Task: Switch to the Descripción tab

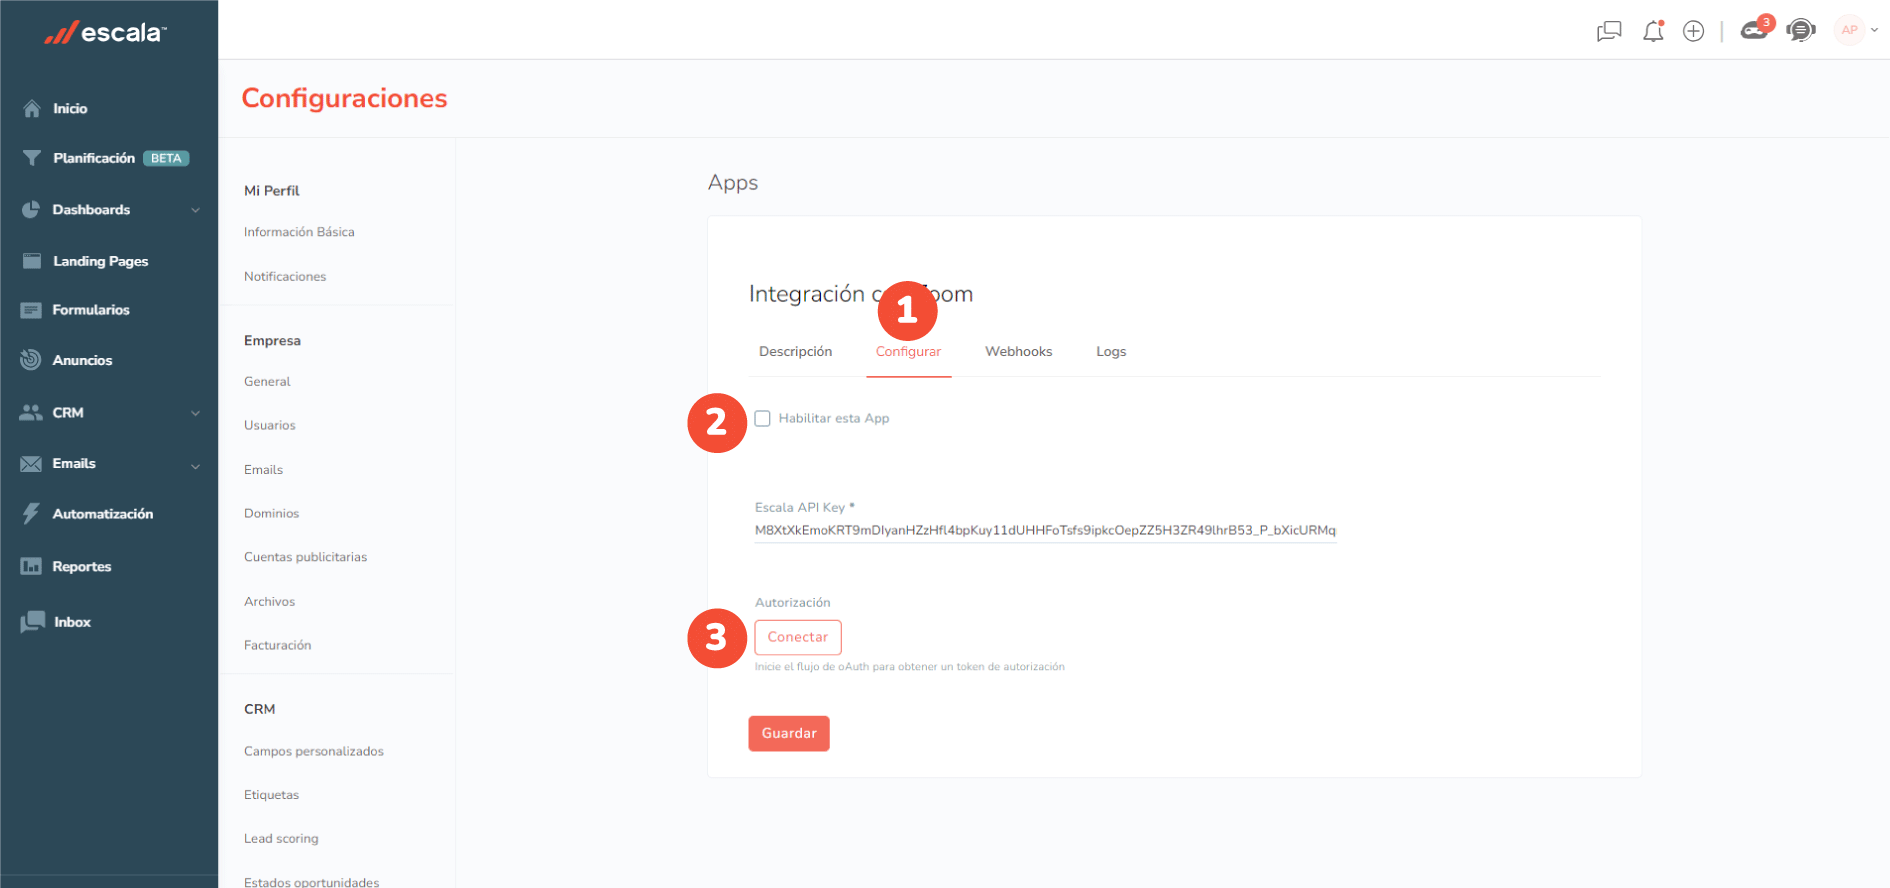Action: [x=795, y=351]
